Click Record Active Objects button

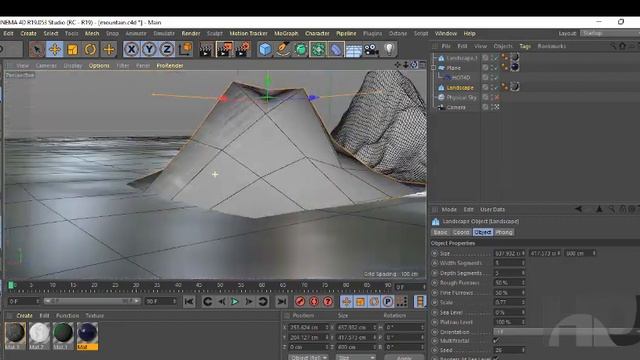point(300,302)
